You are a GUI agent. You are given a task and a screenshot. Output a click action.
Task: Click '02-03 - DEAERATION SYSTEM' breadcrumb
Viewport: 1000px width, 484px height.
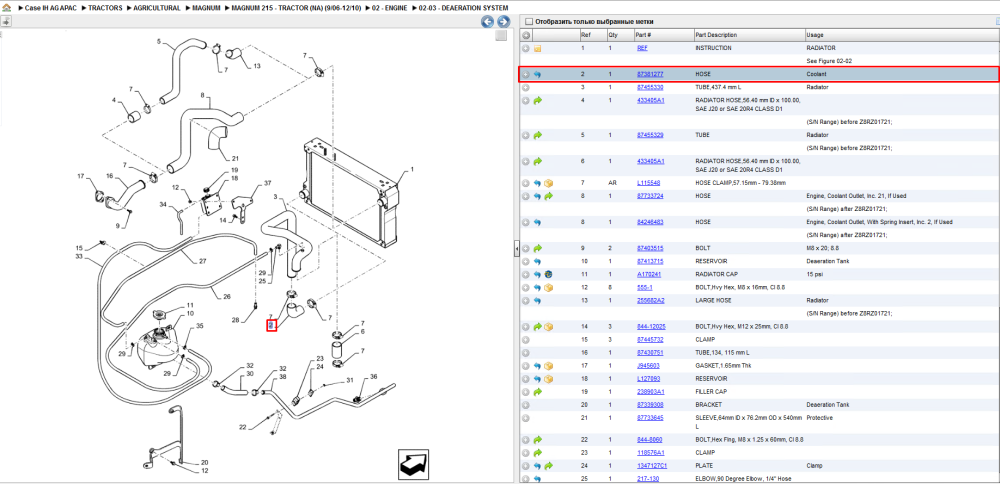coord(463,8)
